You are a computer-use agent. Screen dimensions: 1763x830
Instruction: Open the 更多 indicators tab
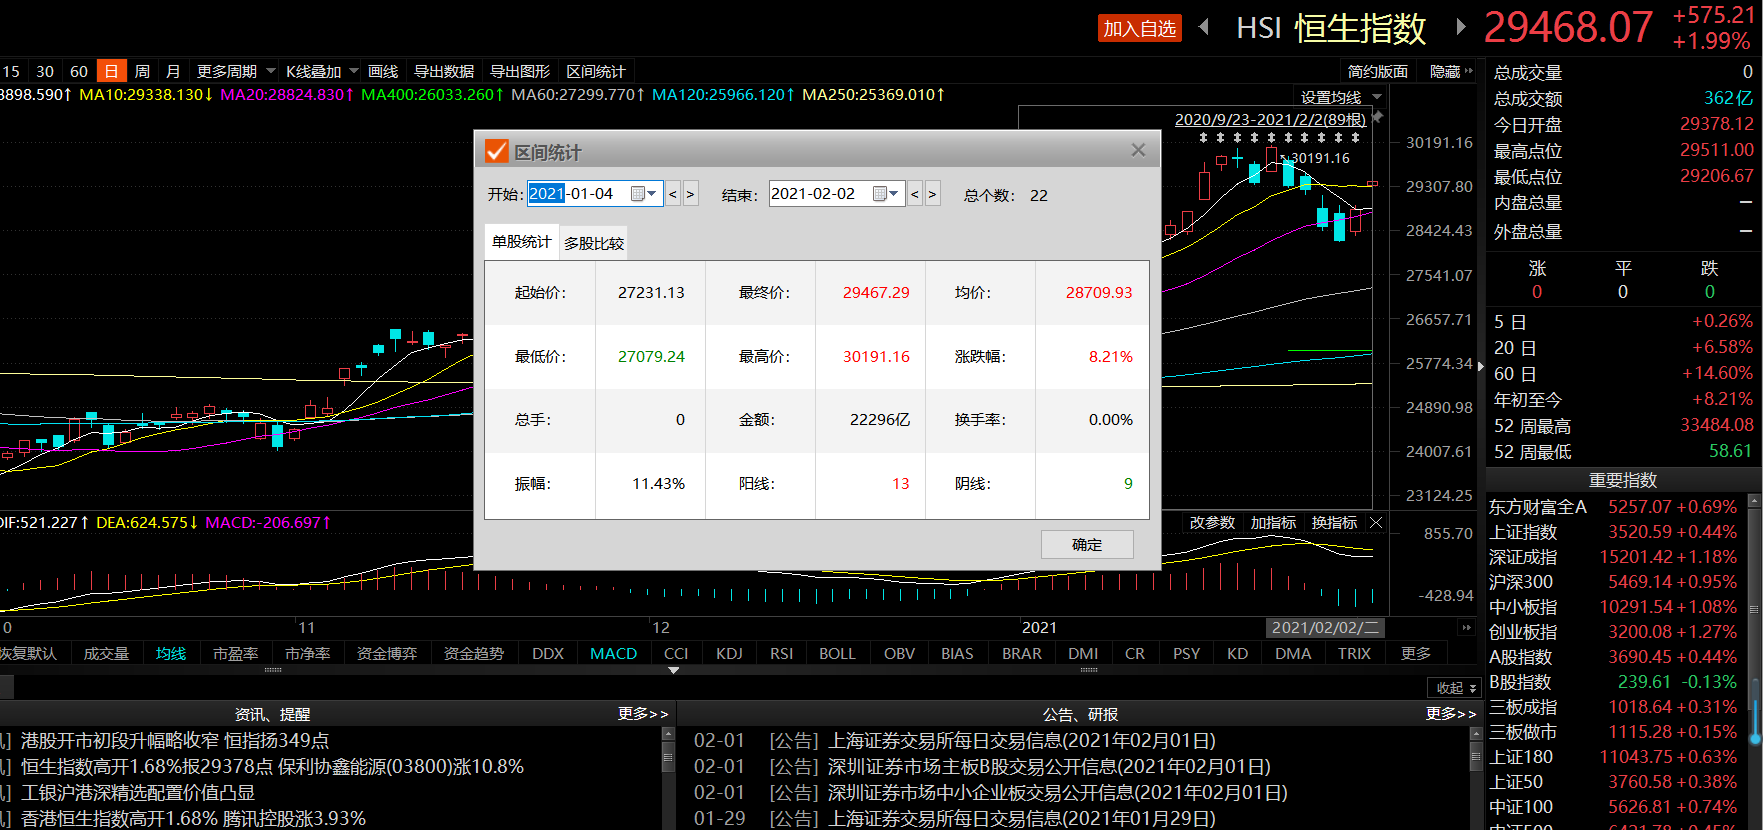point(1416,653)
